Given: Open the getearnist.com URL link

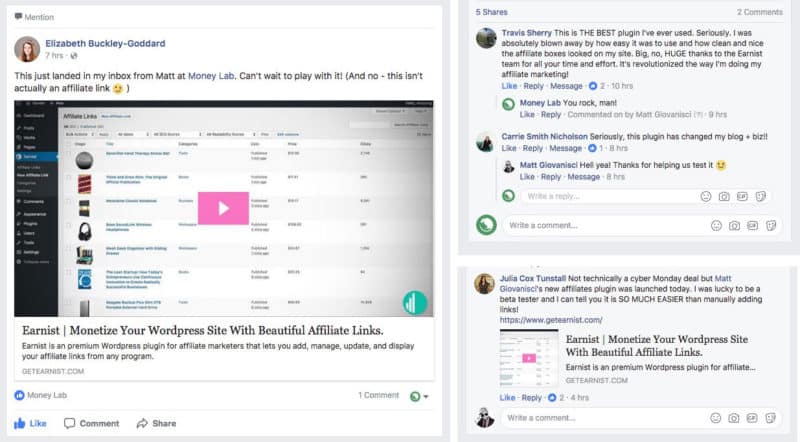Looking at the screenshot, I should pyautogui.click(x=551, y=320).
